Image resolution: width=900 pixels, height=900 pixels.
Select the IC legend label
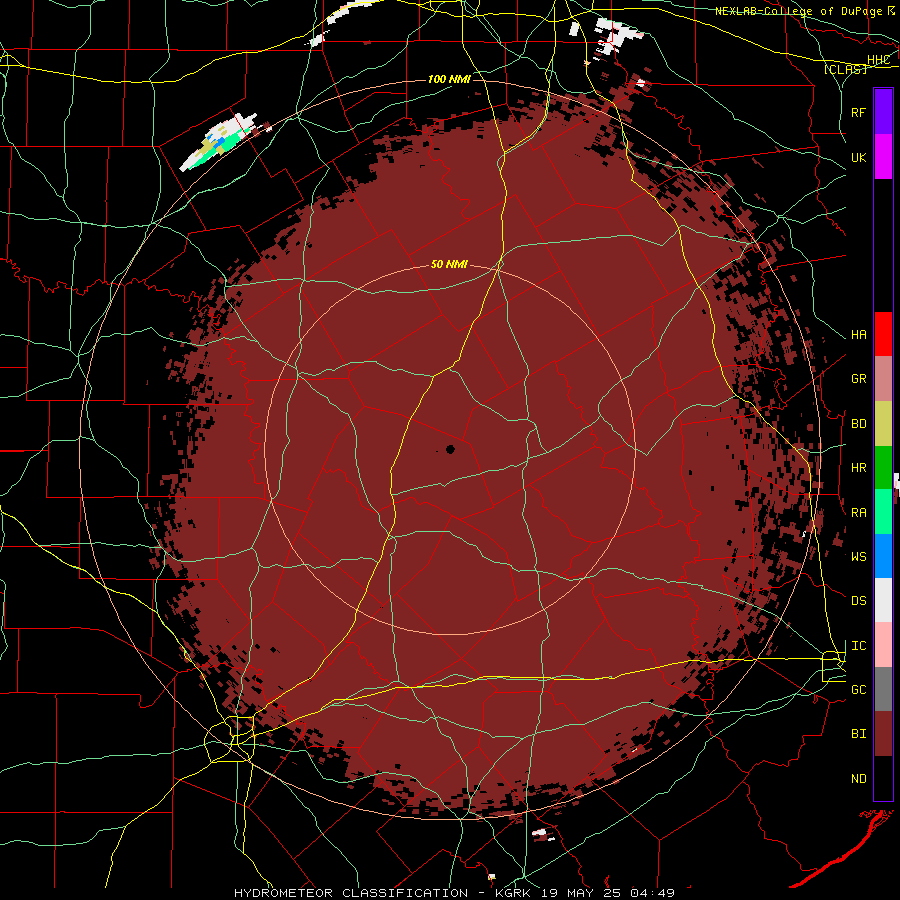(858, 646)
